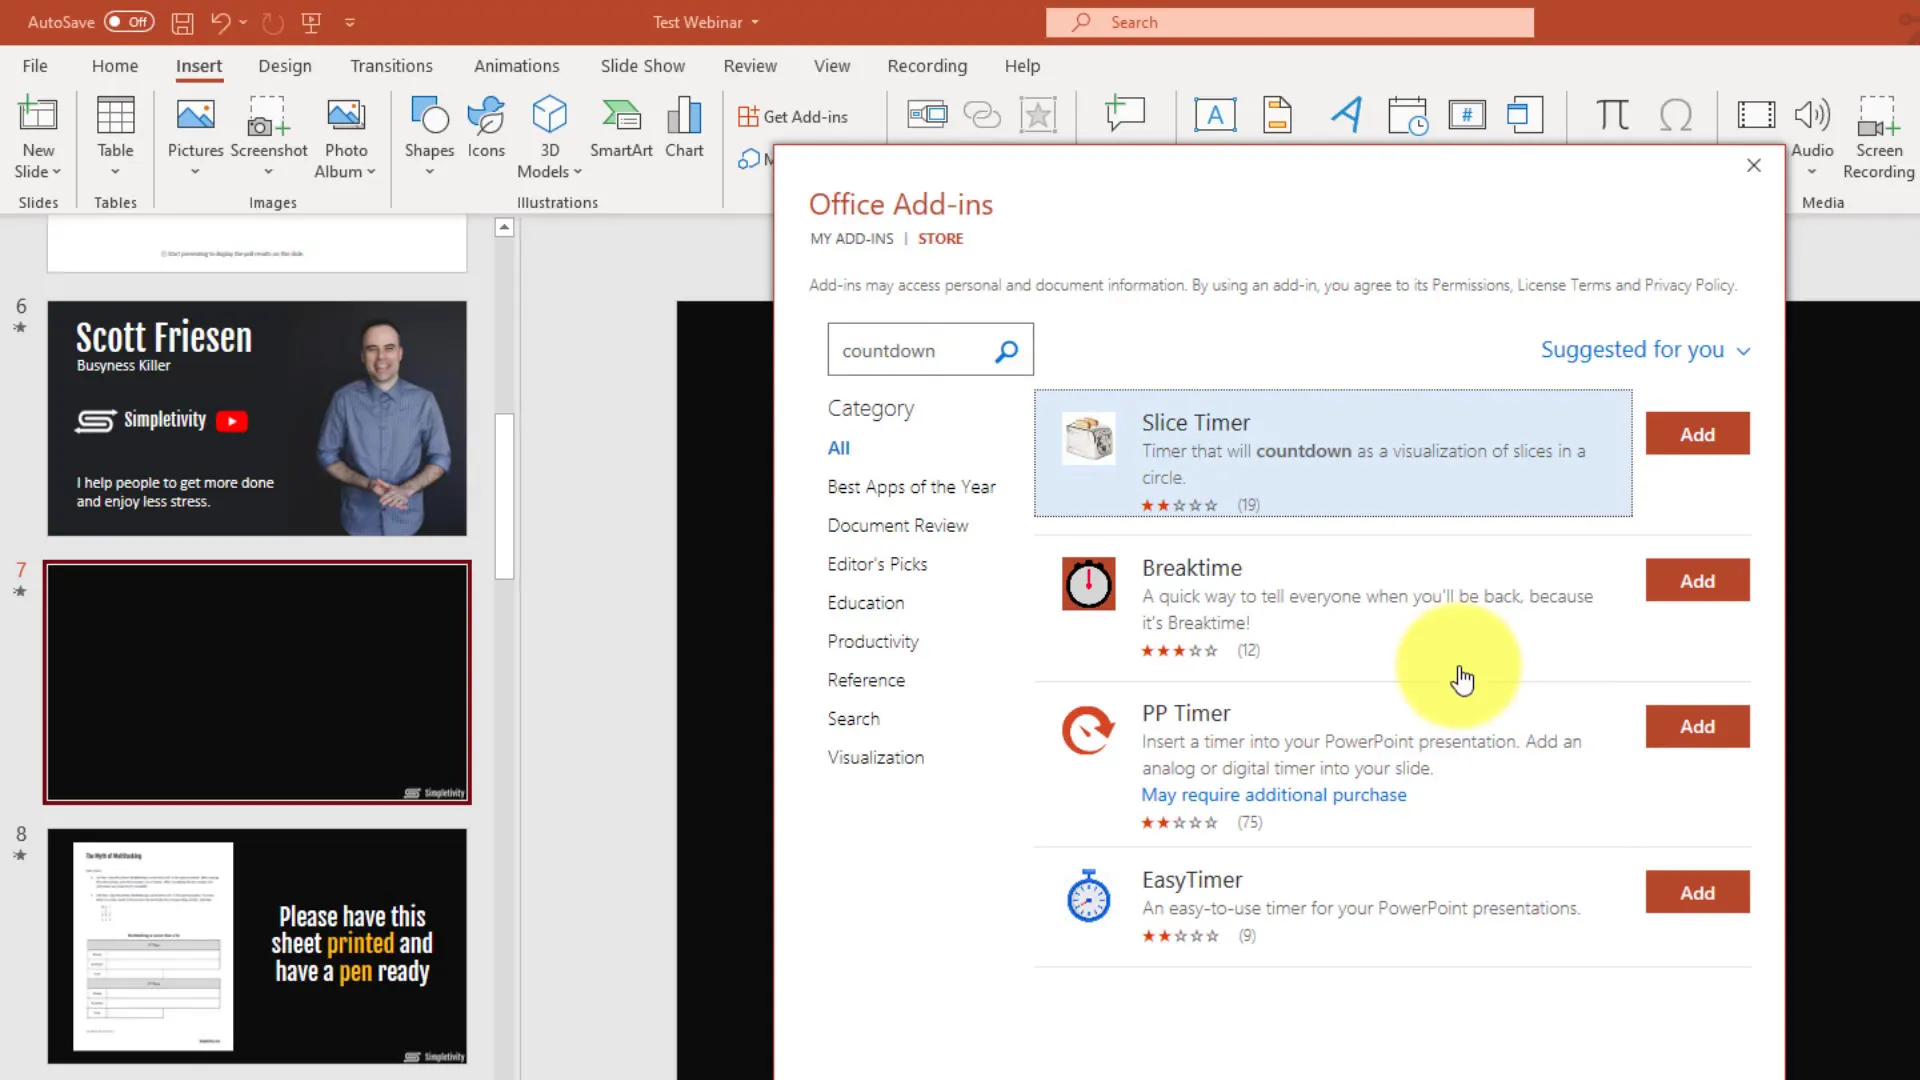Toggle the AutoSave switch

(x=129, y=22)
